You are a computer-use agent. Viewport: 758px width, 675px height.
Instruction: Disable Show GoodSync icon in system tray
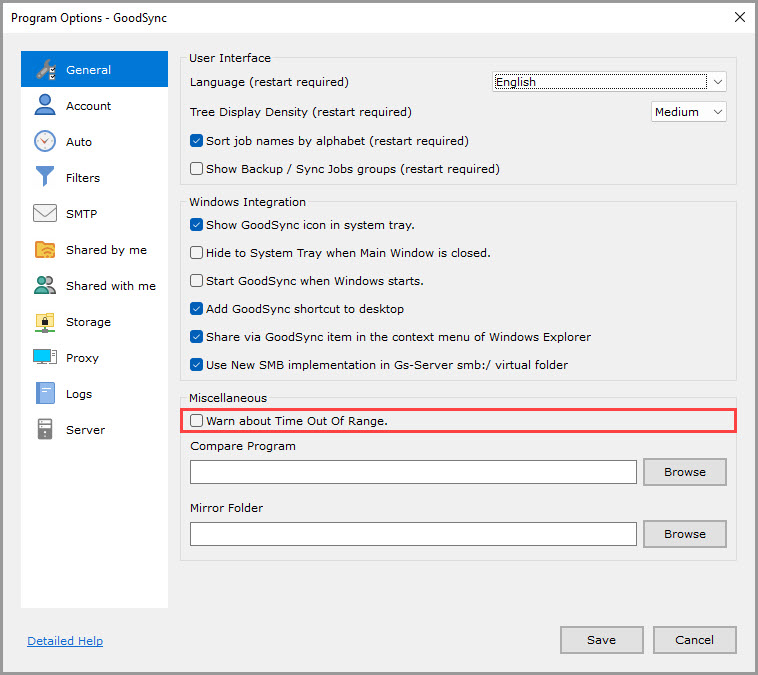(x=196, y=225)
